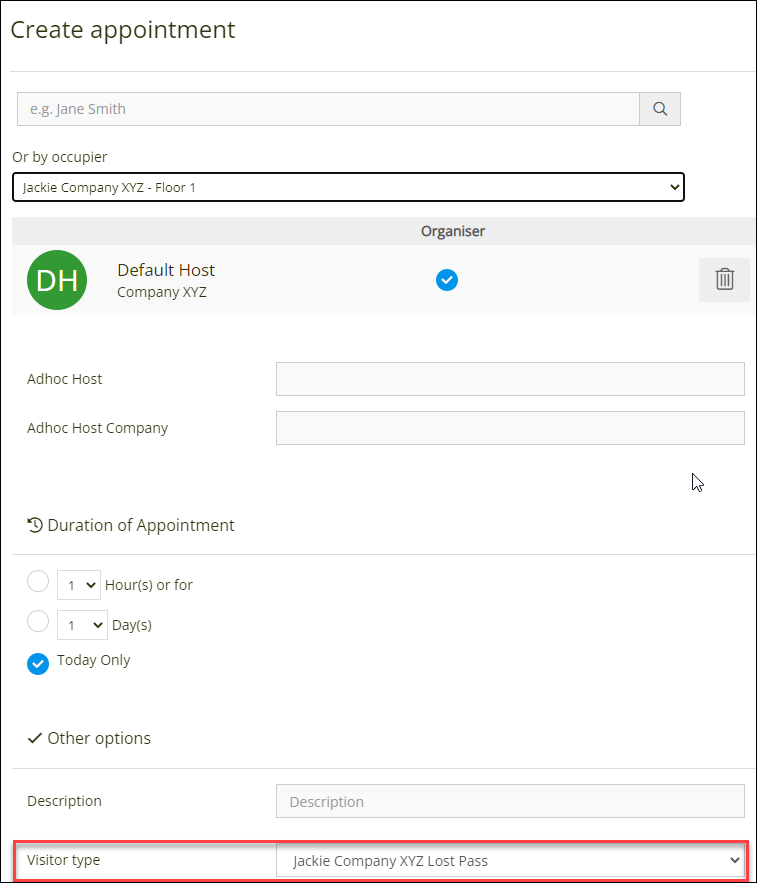Select the Hour(s) duration radio button
The height and width of the screenshot is (883, 757).
38,581
